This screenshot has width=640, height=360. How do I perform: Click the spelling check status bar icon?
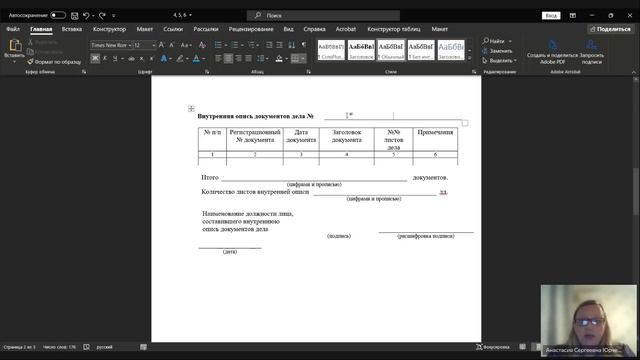87,347
